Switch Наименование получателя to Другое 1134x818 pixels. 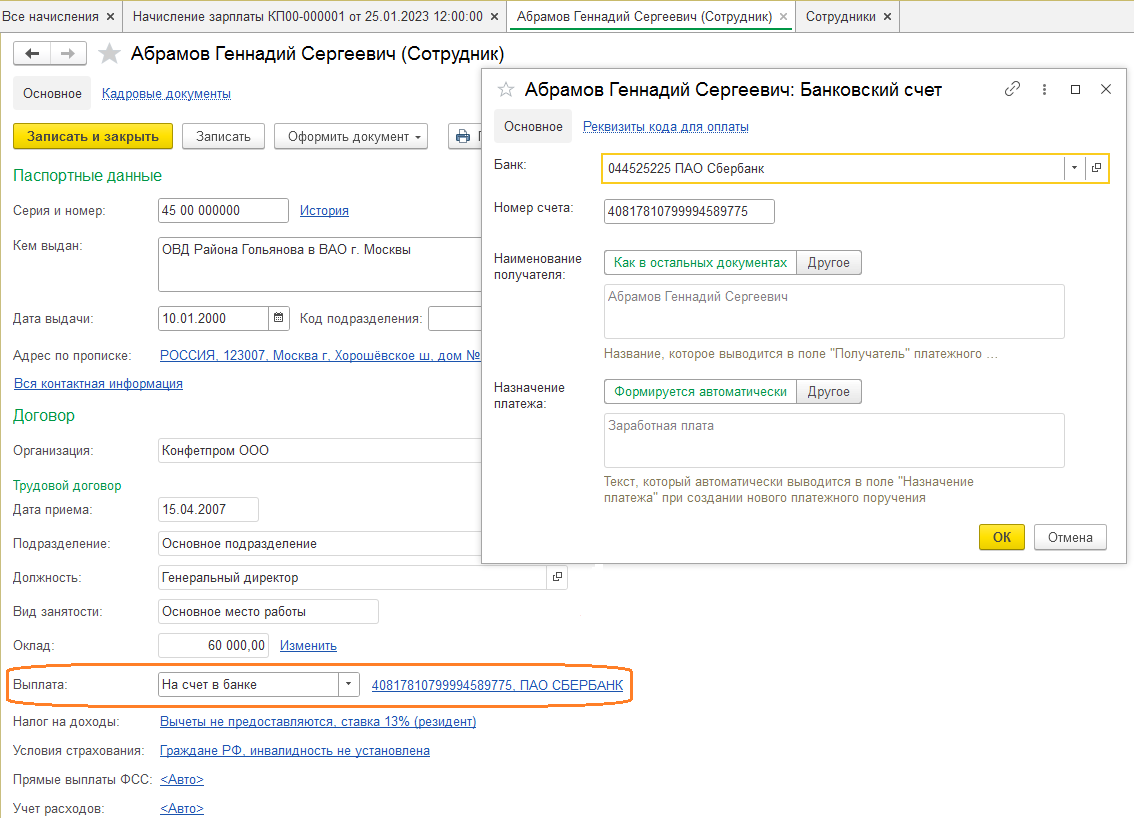829,263
